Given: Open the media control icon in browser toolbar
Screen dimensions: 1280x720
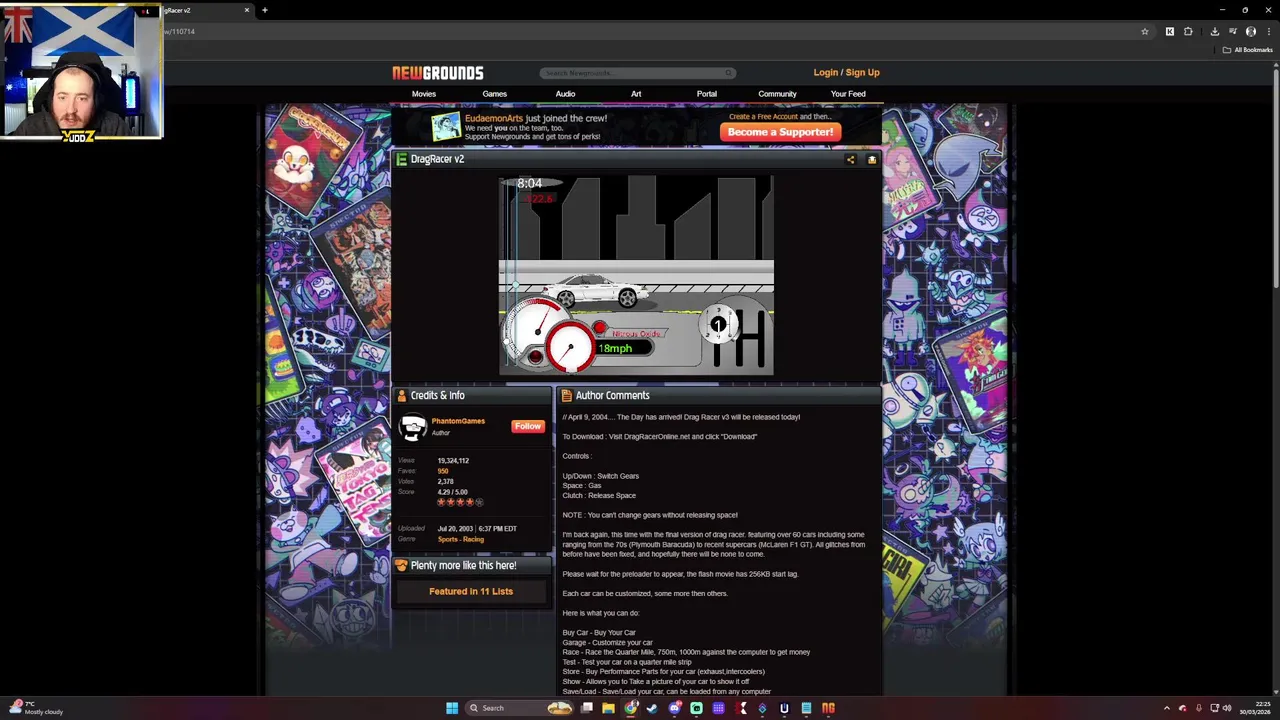Looking at the screenshot, I should click(1232, 31).
